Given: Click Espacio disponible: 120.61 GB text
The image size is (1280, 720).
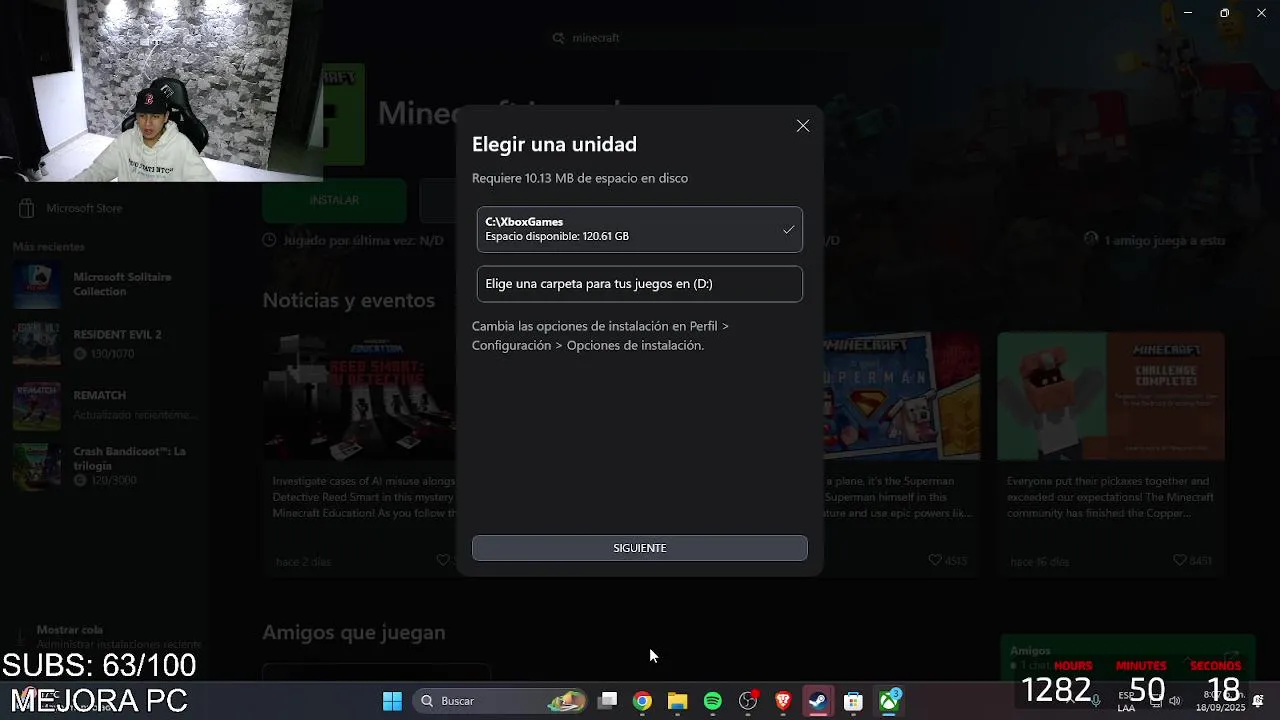Looking at the screenshot, I should [x=557, y=237].
